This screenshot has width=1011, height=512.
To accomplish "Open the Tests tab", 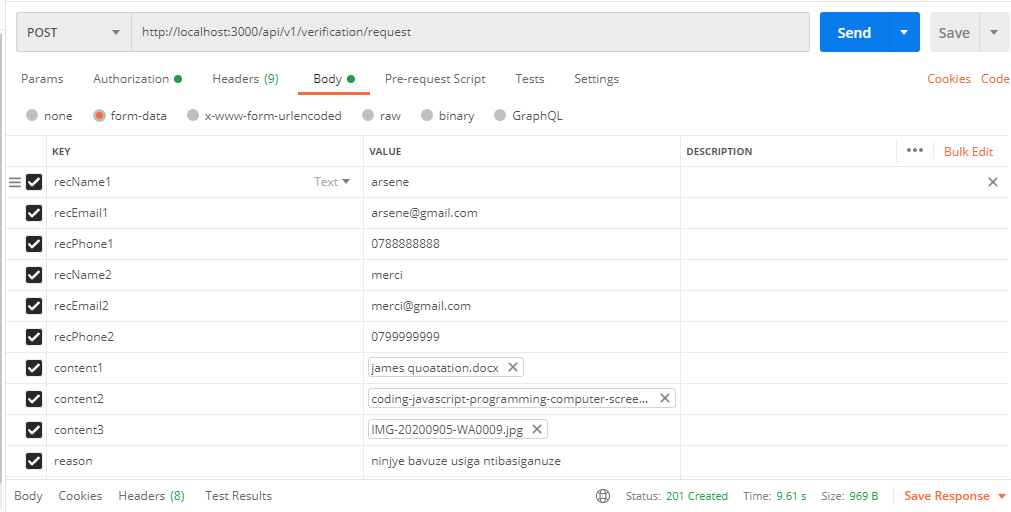I will point(529,79).
